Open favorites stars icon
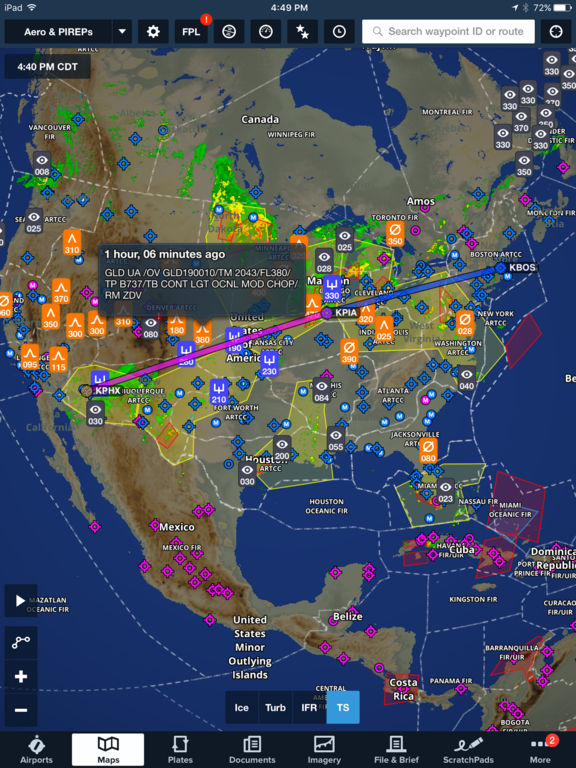The width and height of the screenshot is (576, 768). [x=302, y=32]
